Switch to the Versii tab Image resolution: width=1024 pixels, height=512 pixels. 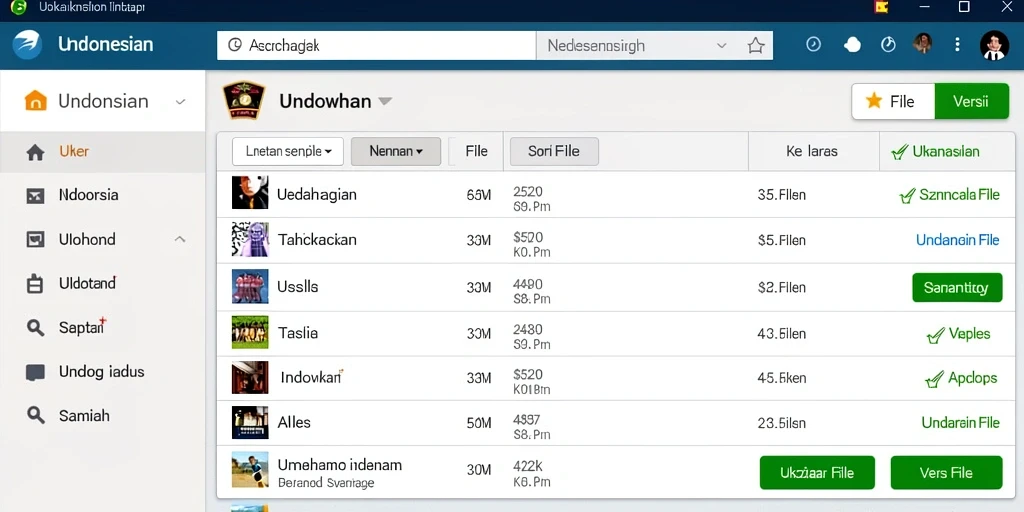click(971, 101)
